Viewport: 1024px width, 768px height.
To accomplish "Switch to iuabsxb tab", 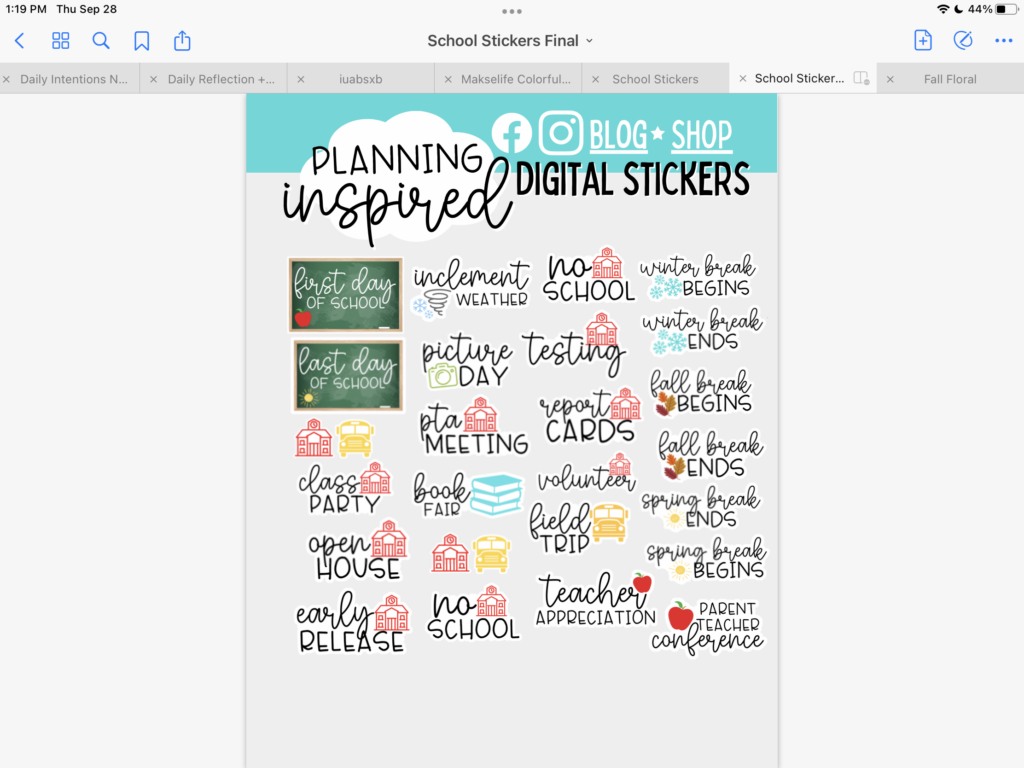I will pos(360,79).
